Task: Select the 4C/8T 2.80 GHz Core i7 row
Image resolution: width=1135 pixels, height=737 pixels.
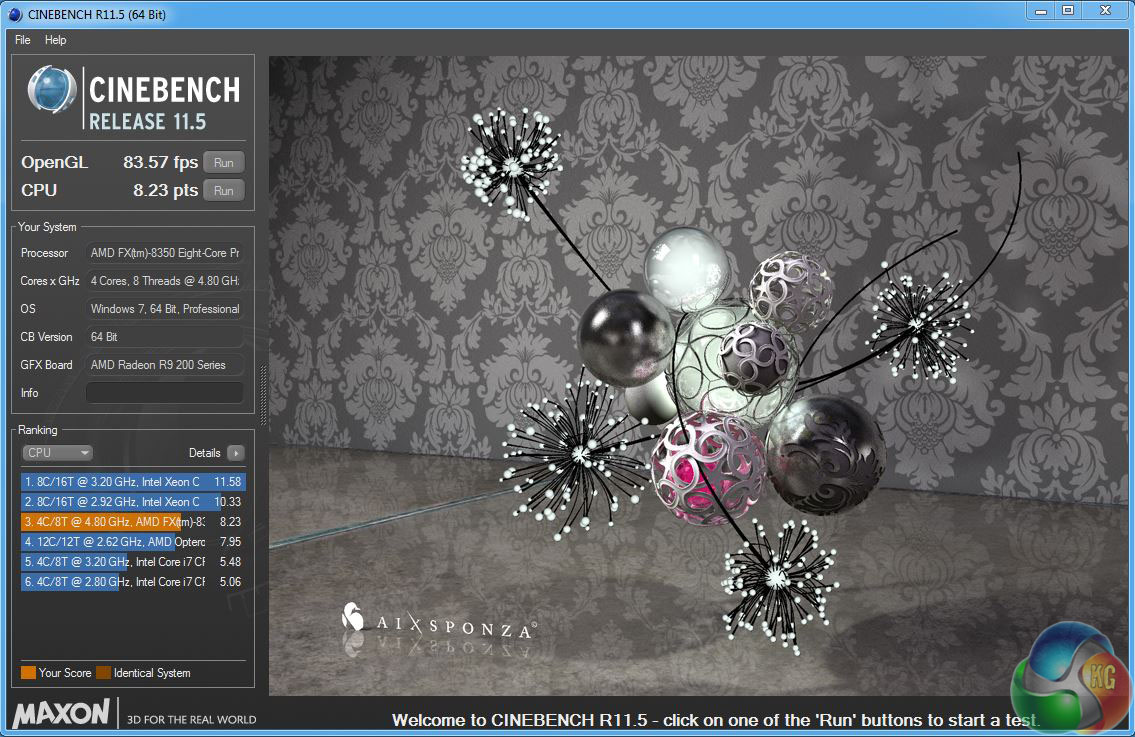Action: (x=132, y=582)
